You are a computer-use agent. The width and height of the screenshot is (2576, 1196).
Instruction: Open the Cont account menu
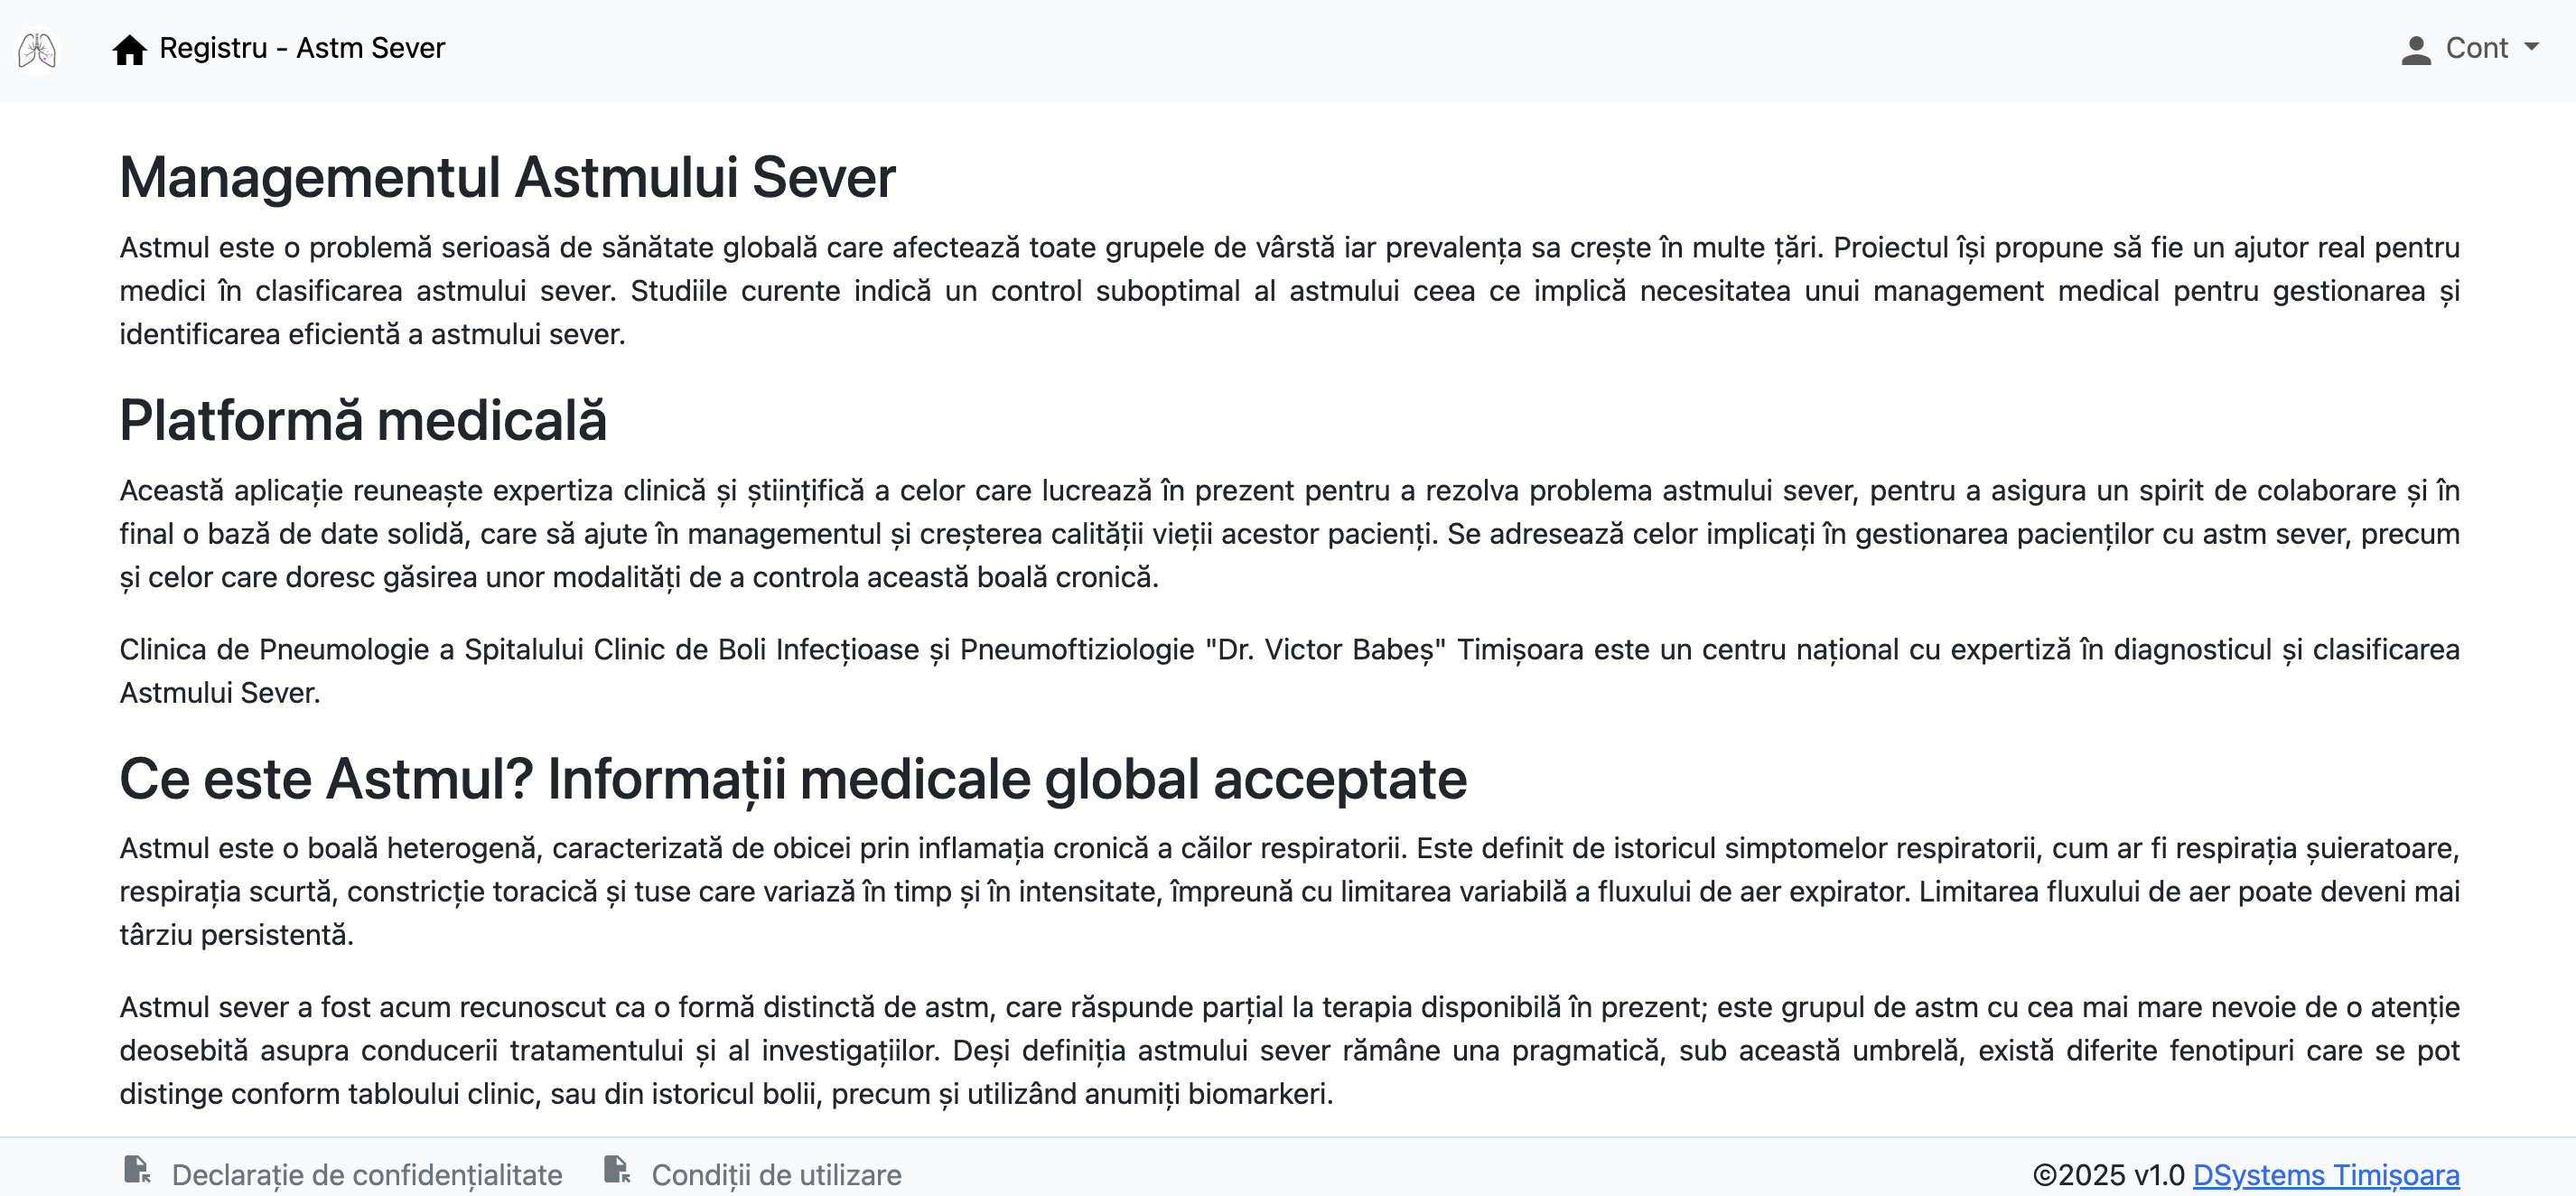pos(2476,48)
